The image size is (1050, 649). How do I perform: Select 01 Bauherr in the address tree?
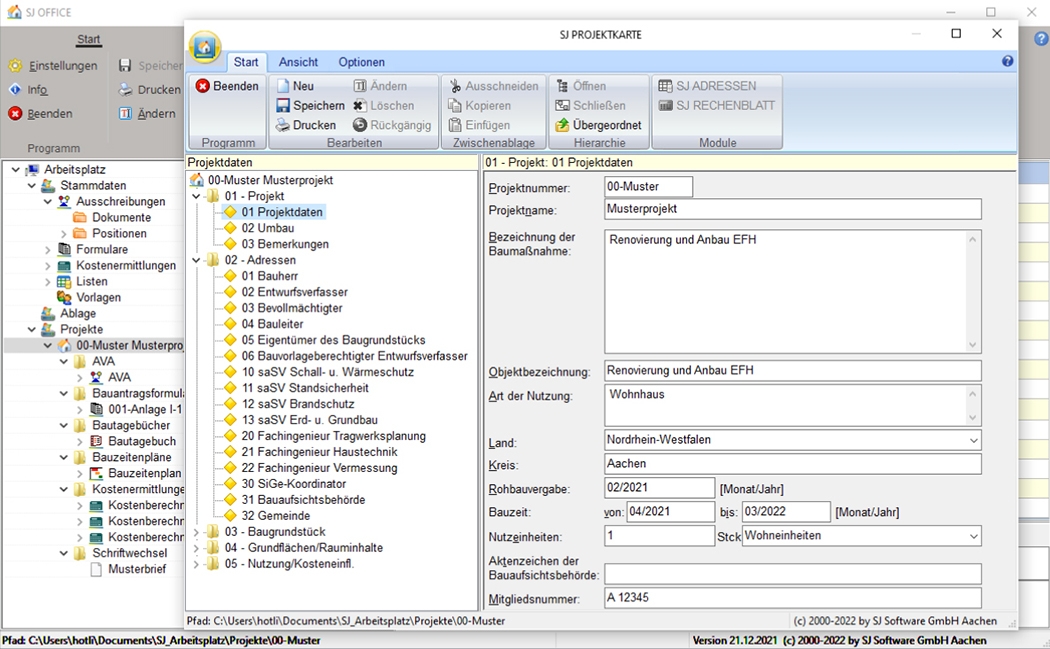pyautogui.click(x=266, y=276)
